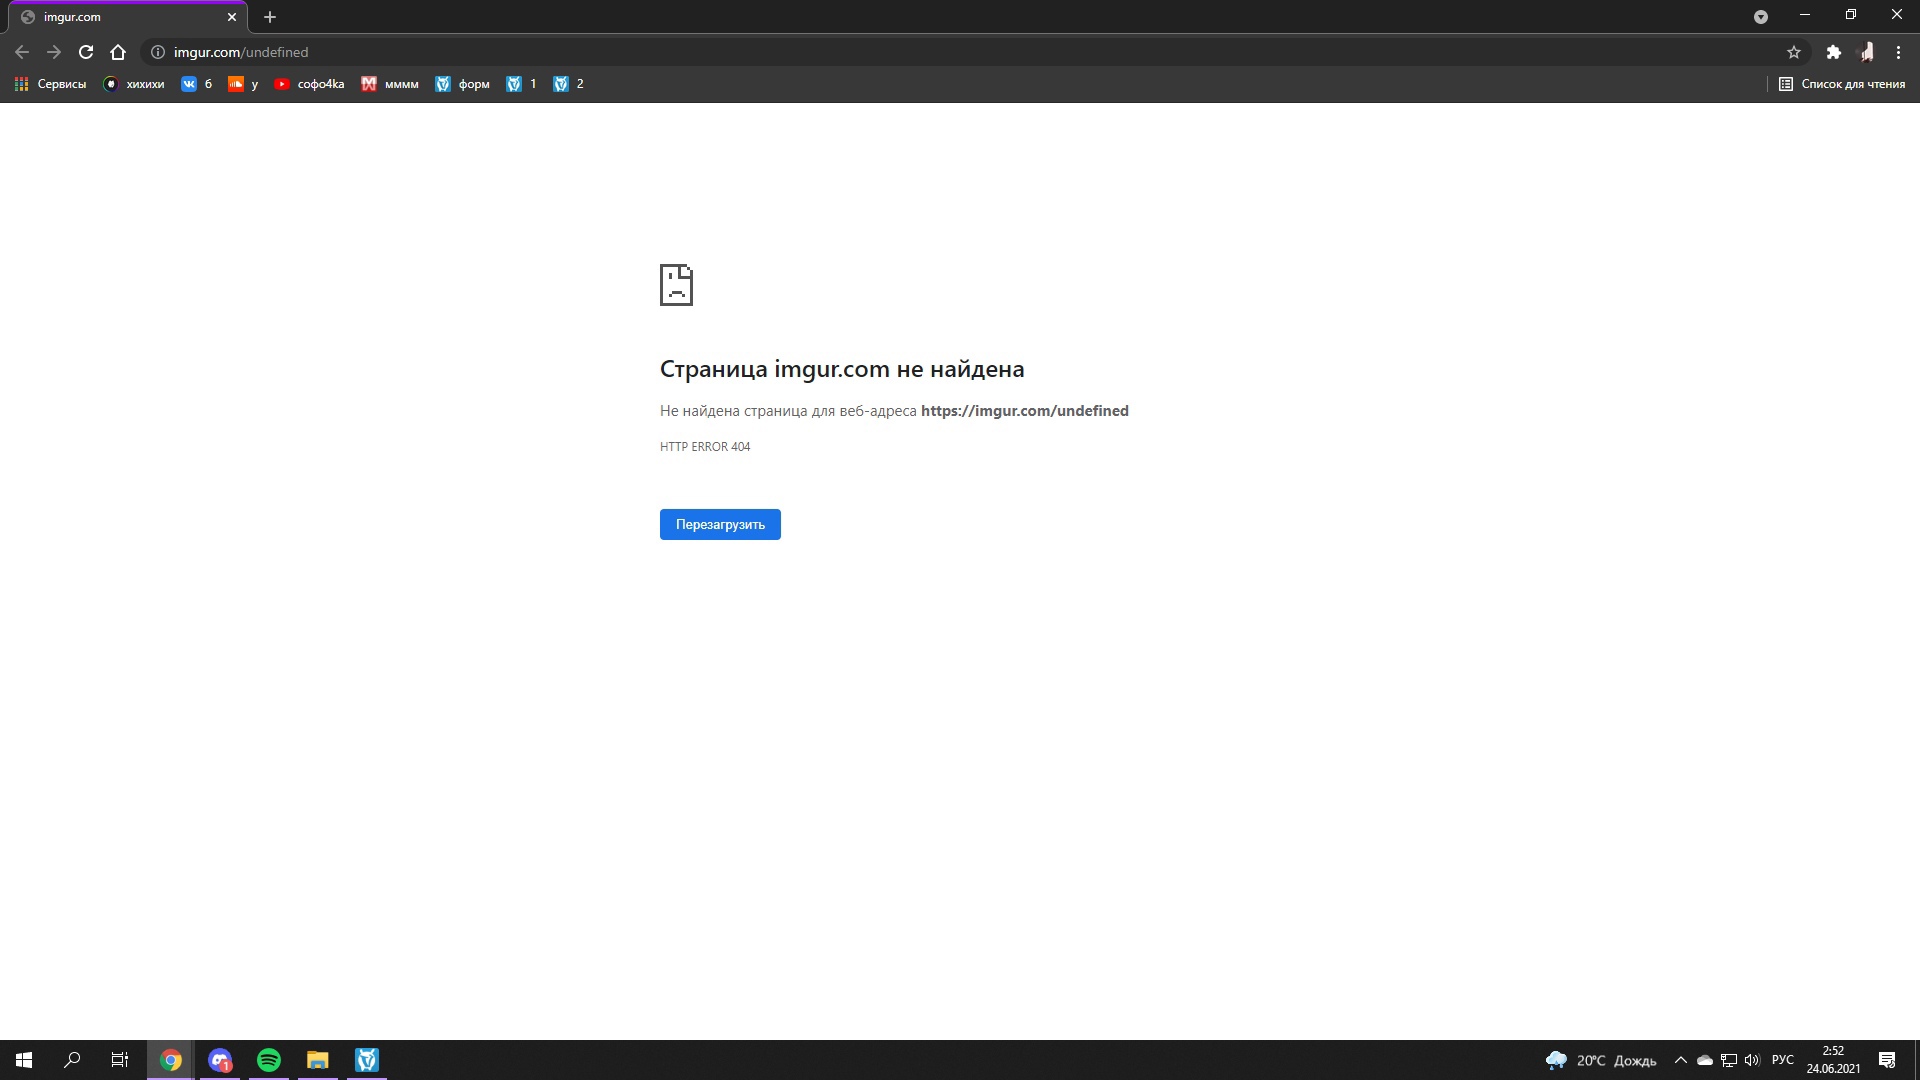Open the clock and calendar 2:52

(x=1833, y=1060)
